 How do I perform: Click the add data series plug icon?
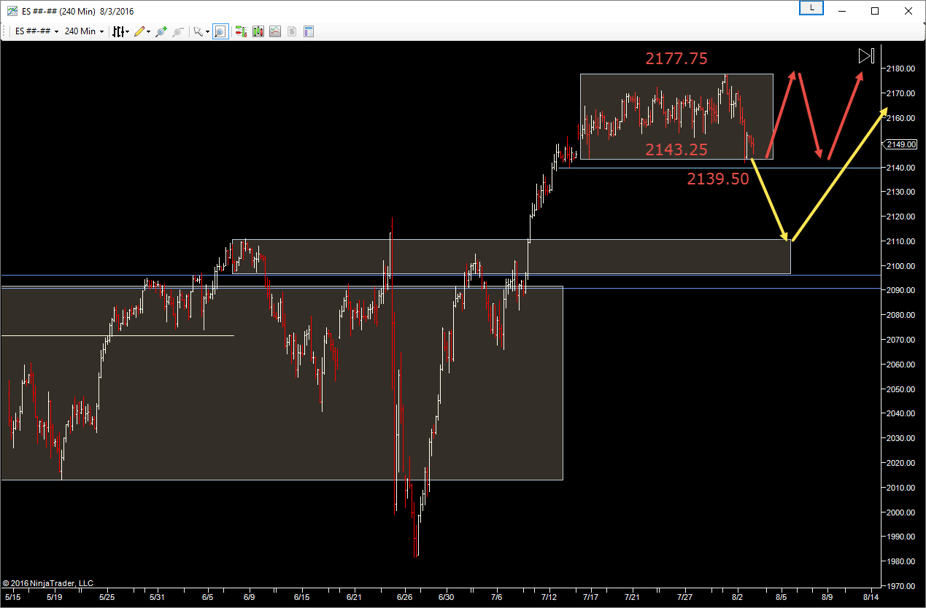(161, 31)
